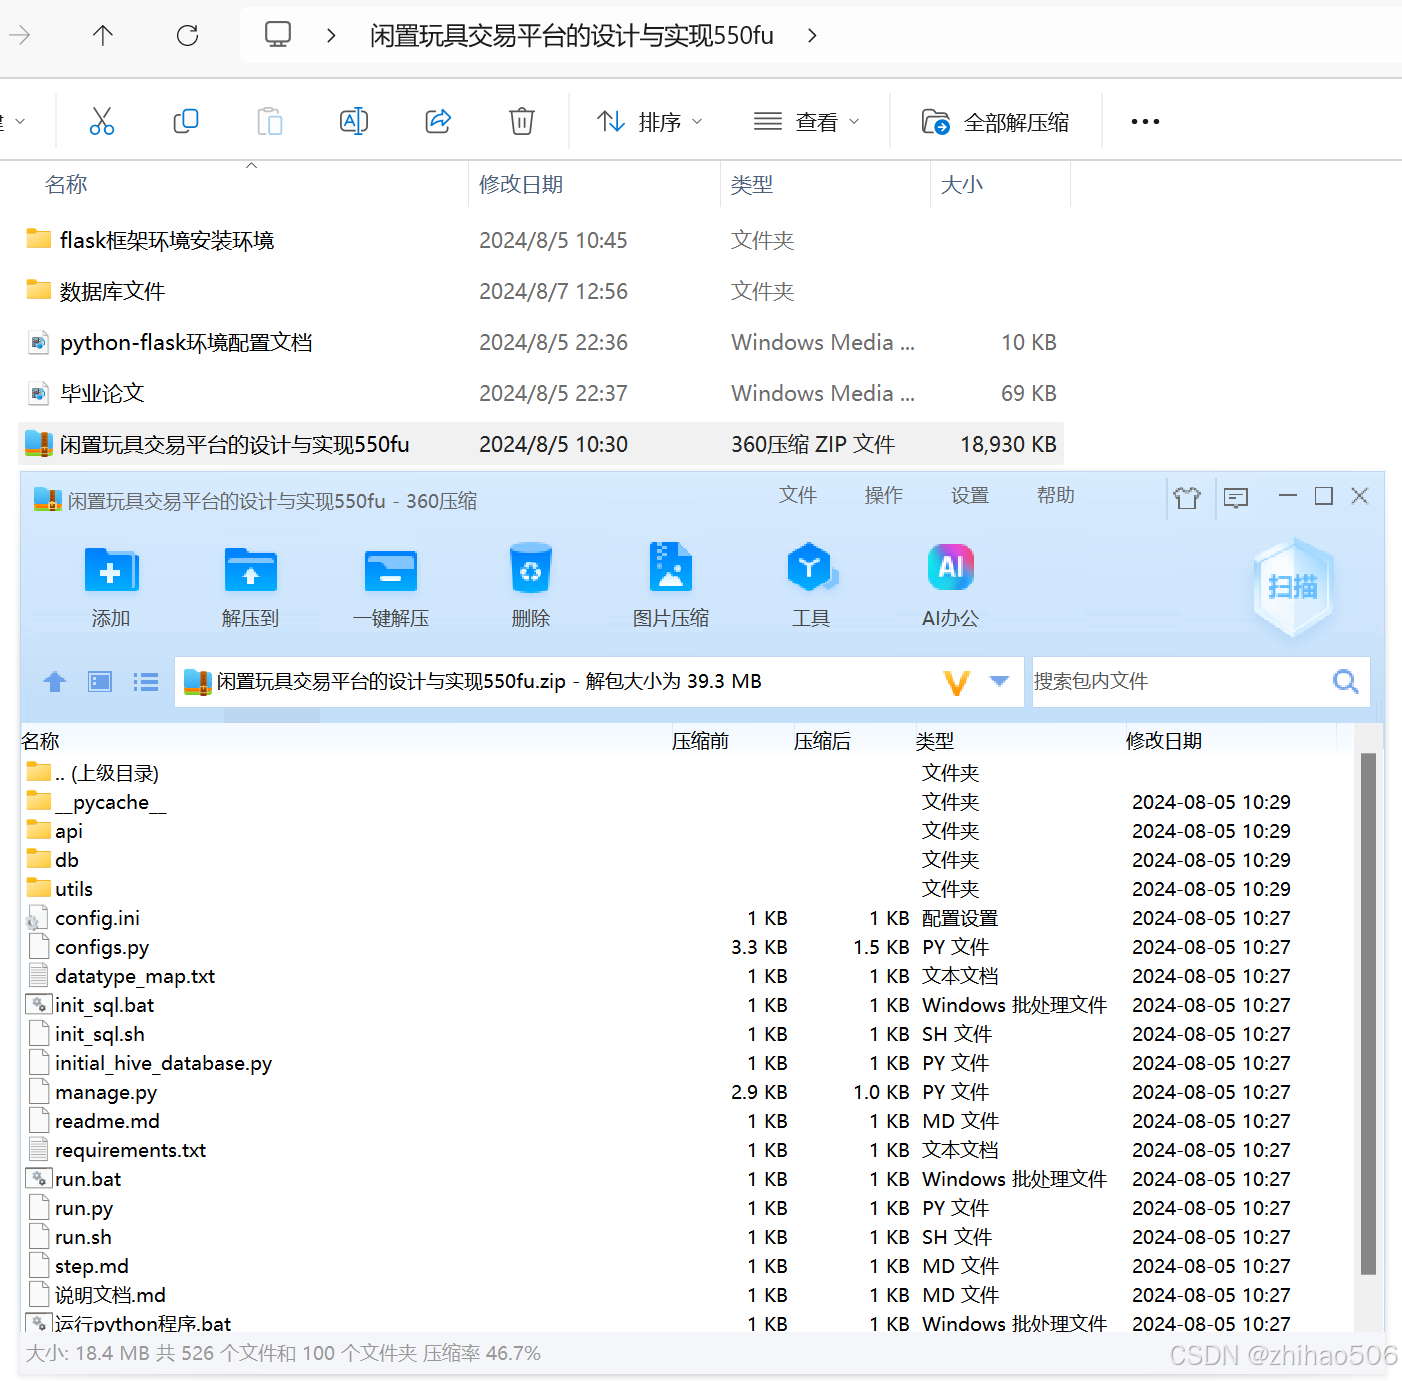Open 帮助 menu in 360压缩
The height and width of the screenshot is (1381, 1402).
1056,495
